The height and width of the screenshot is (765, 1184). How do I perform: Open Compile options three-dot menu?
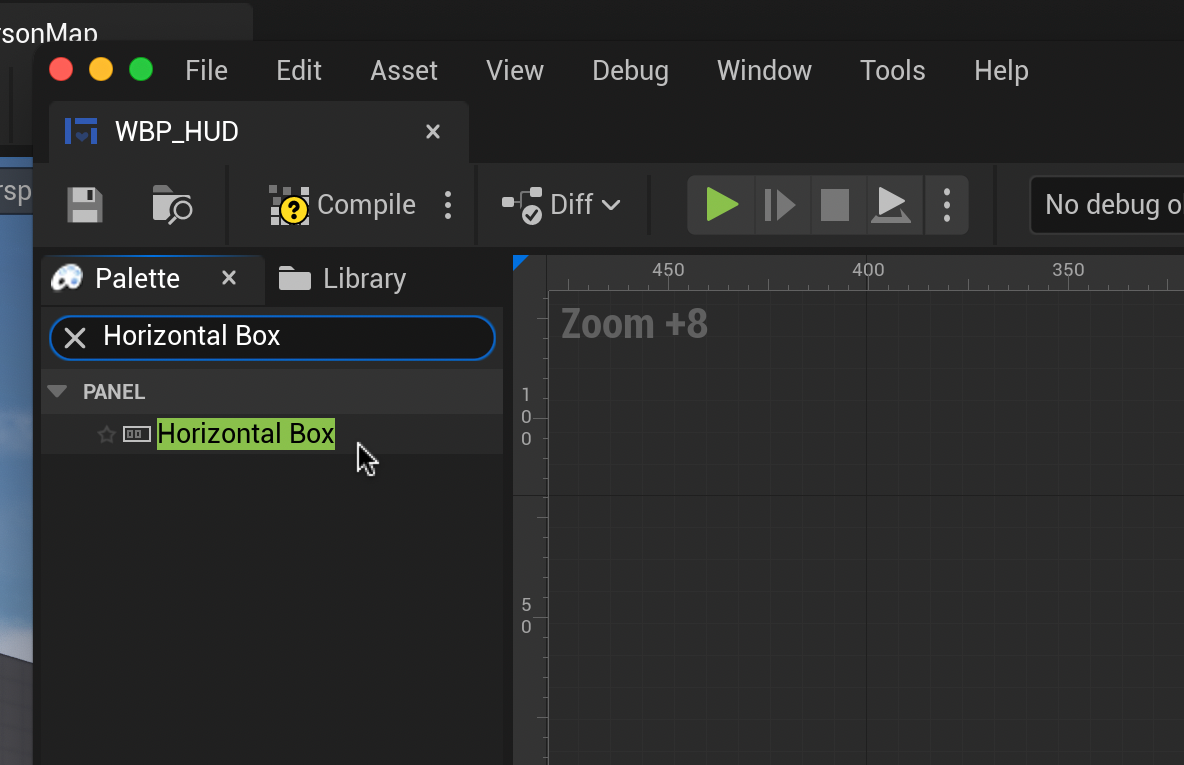pyautogui.click(x=448, y=205)
